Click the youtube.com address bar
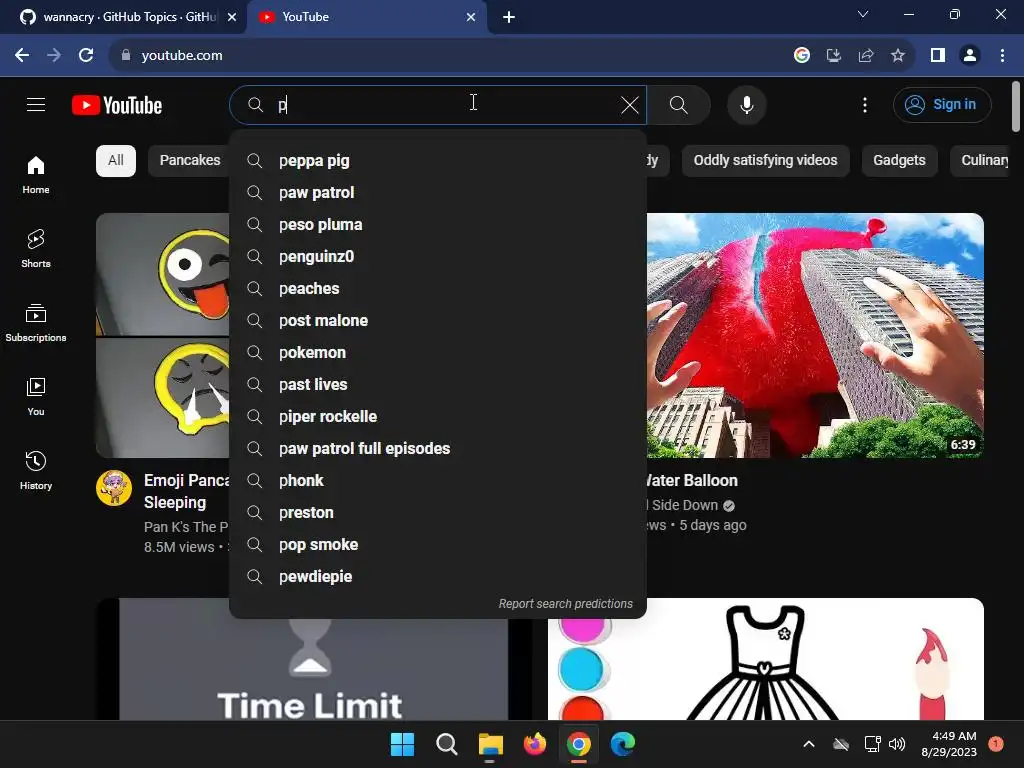Viewport: 1024px width, 768px height. point(451,56)
